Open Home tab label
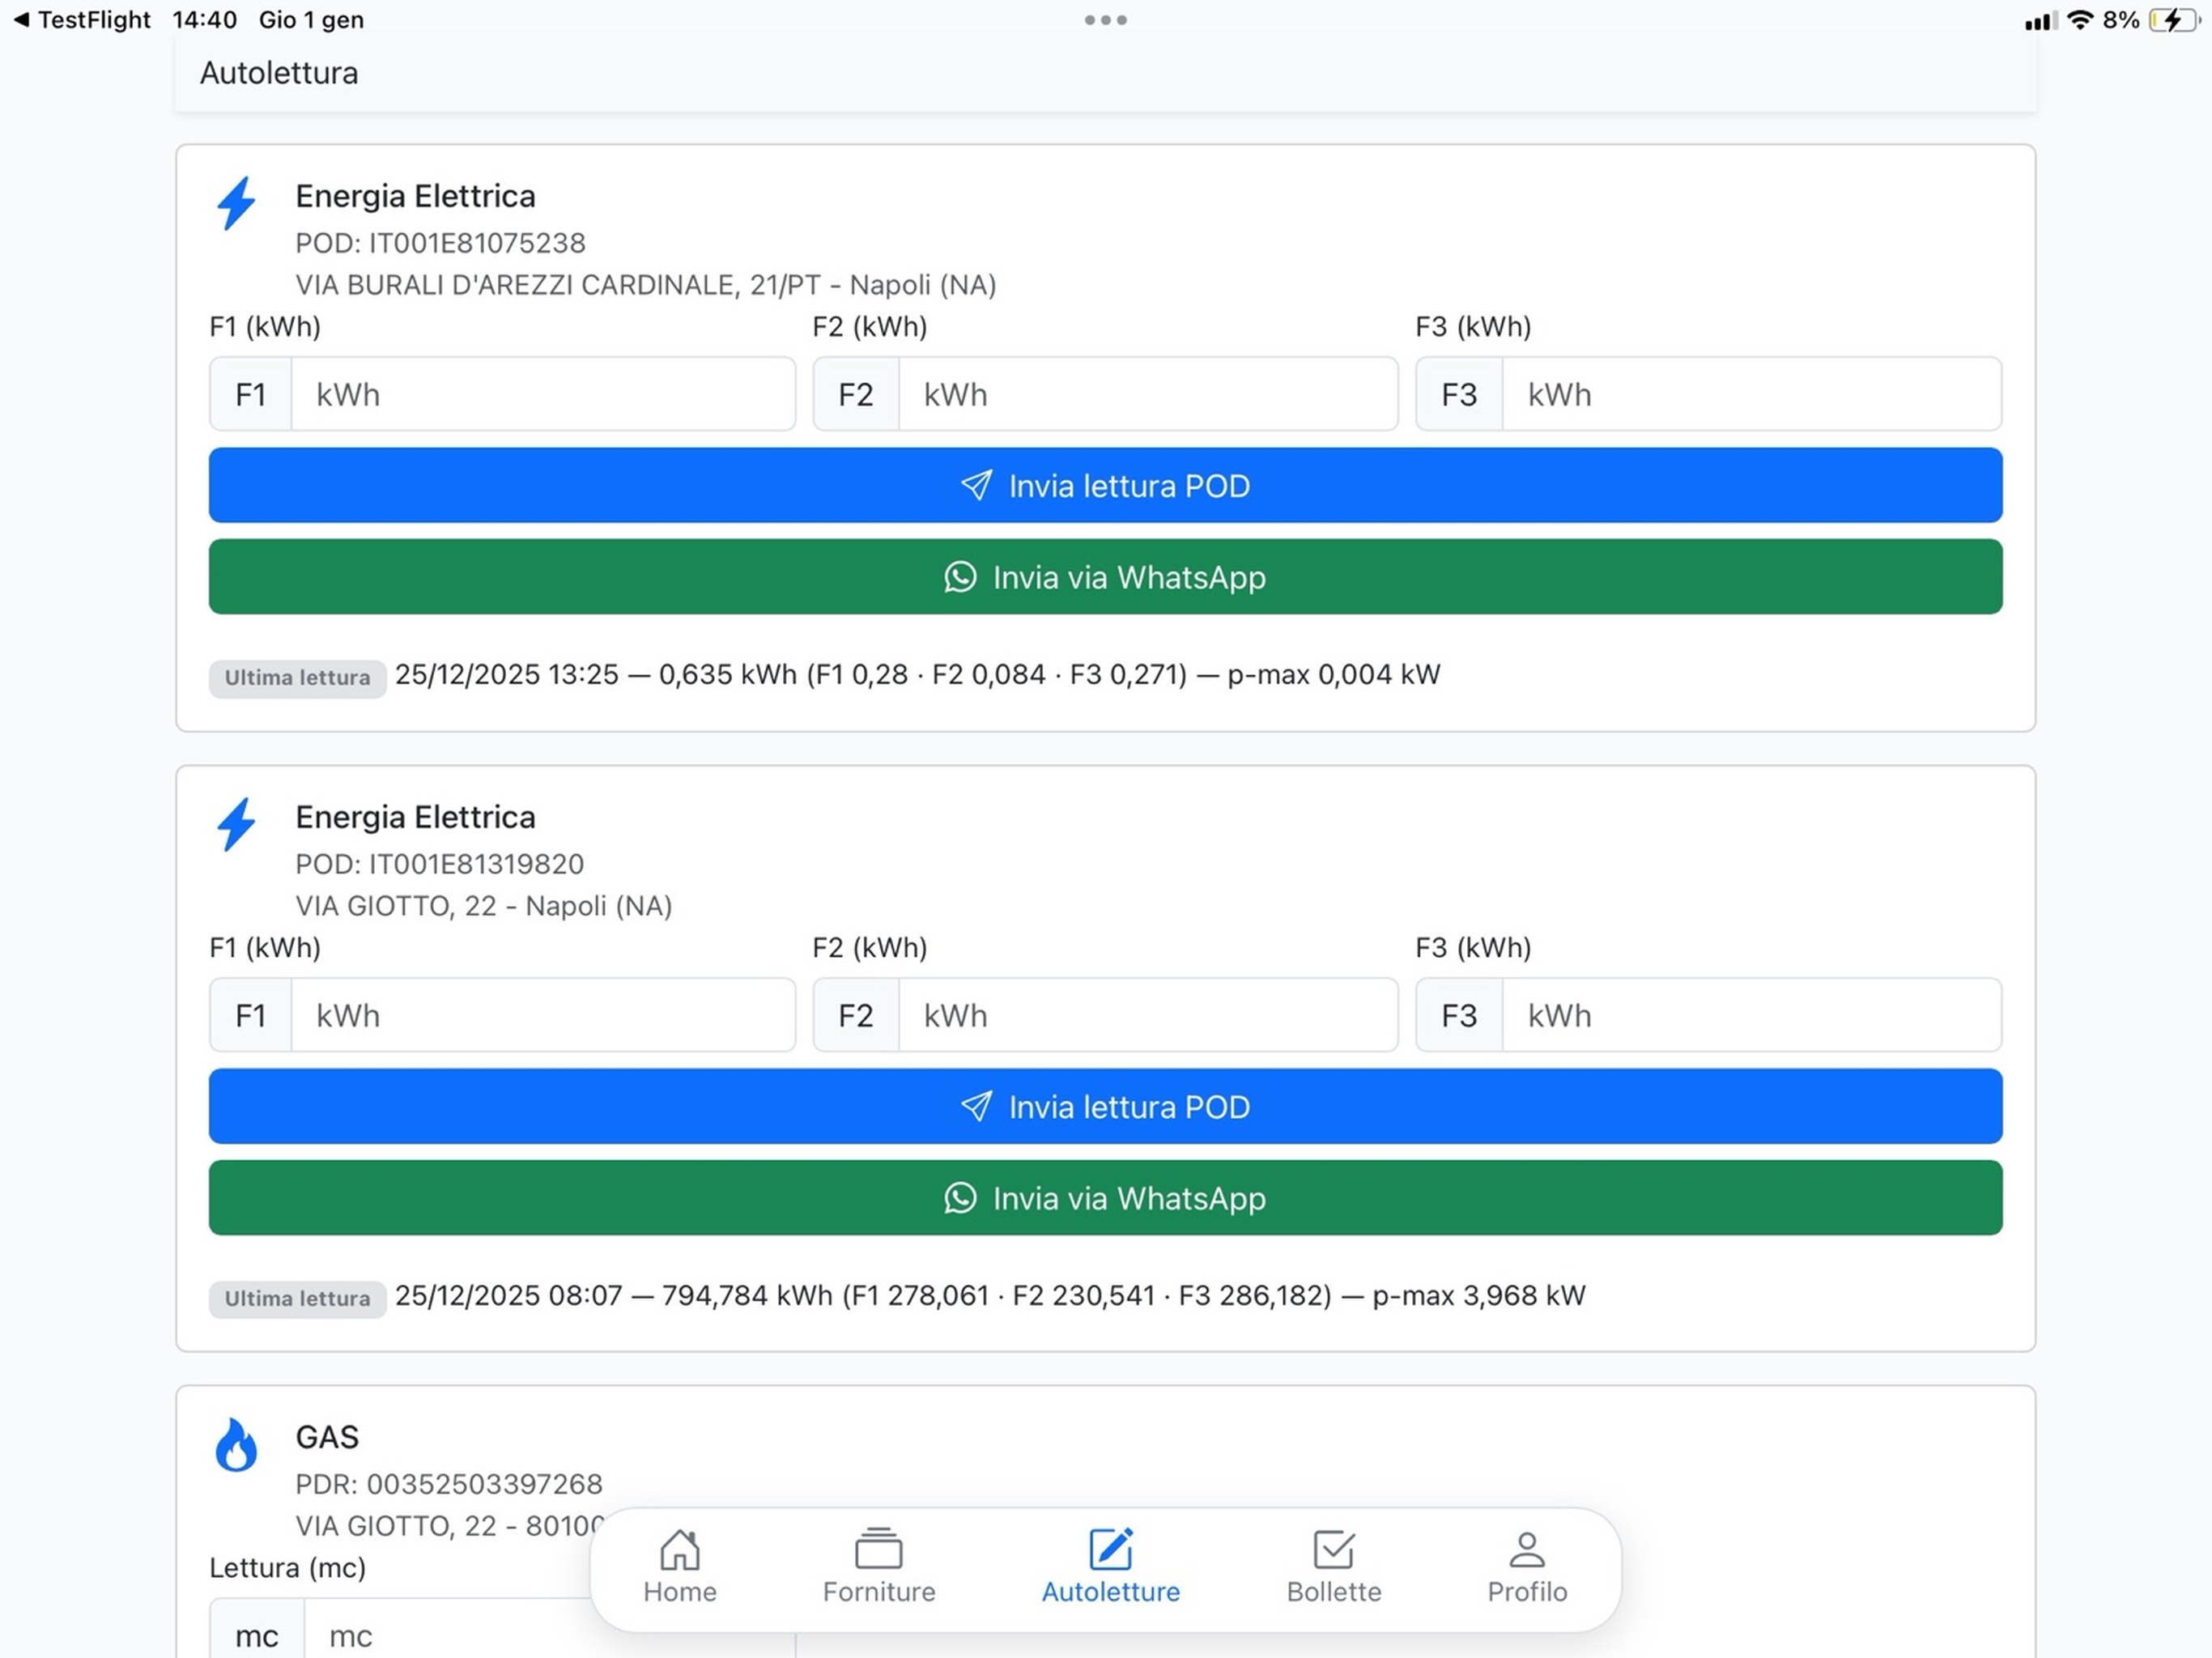Image resolution: width=2212 pixels, height=1658 pixels. [680, 1592]
